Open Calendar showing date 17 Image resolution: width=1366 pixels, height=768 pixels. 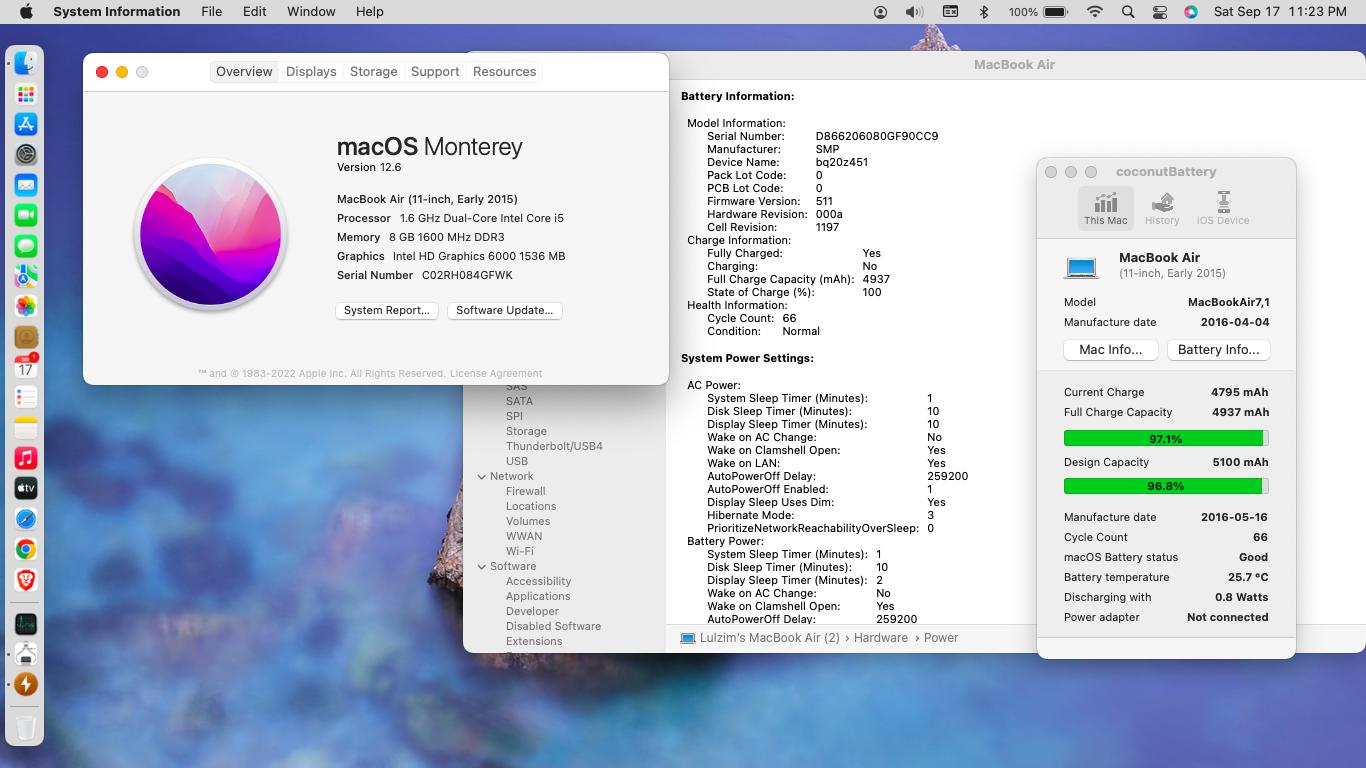[26, 367]
